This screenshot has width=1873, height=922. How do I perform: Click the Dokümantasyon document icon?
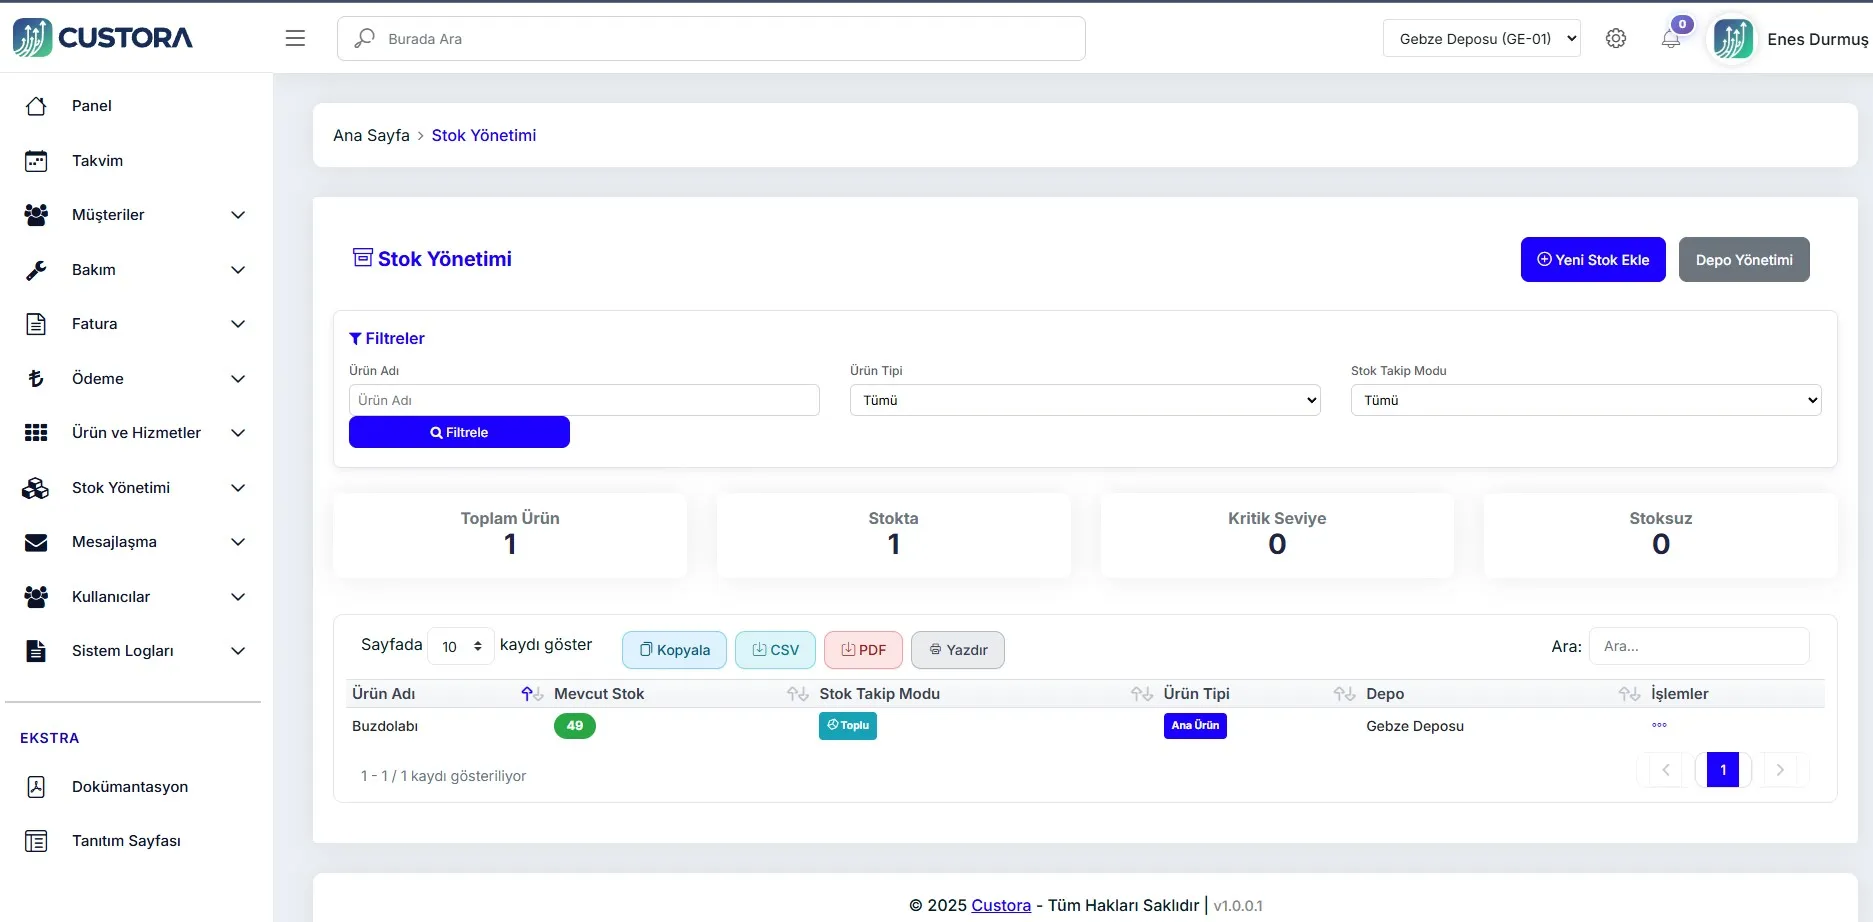36,787
